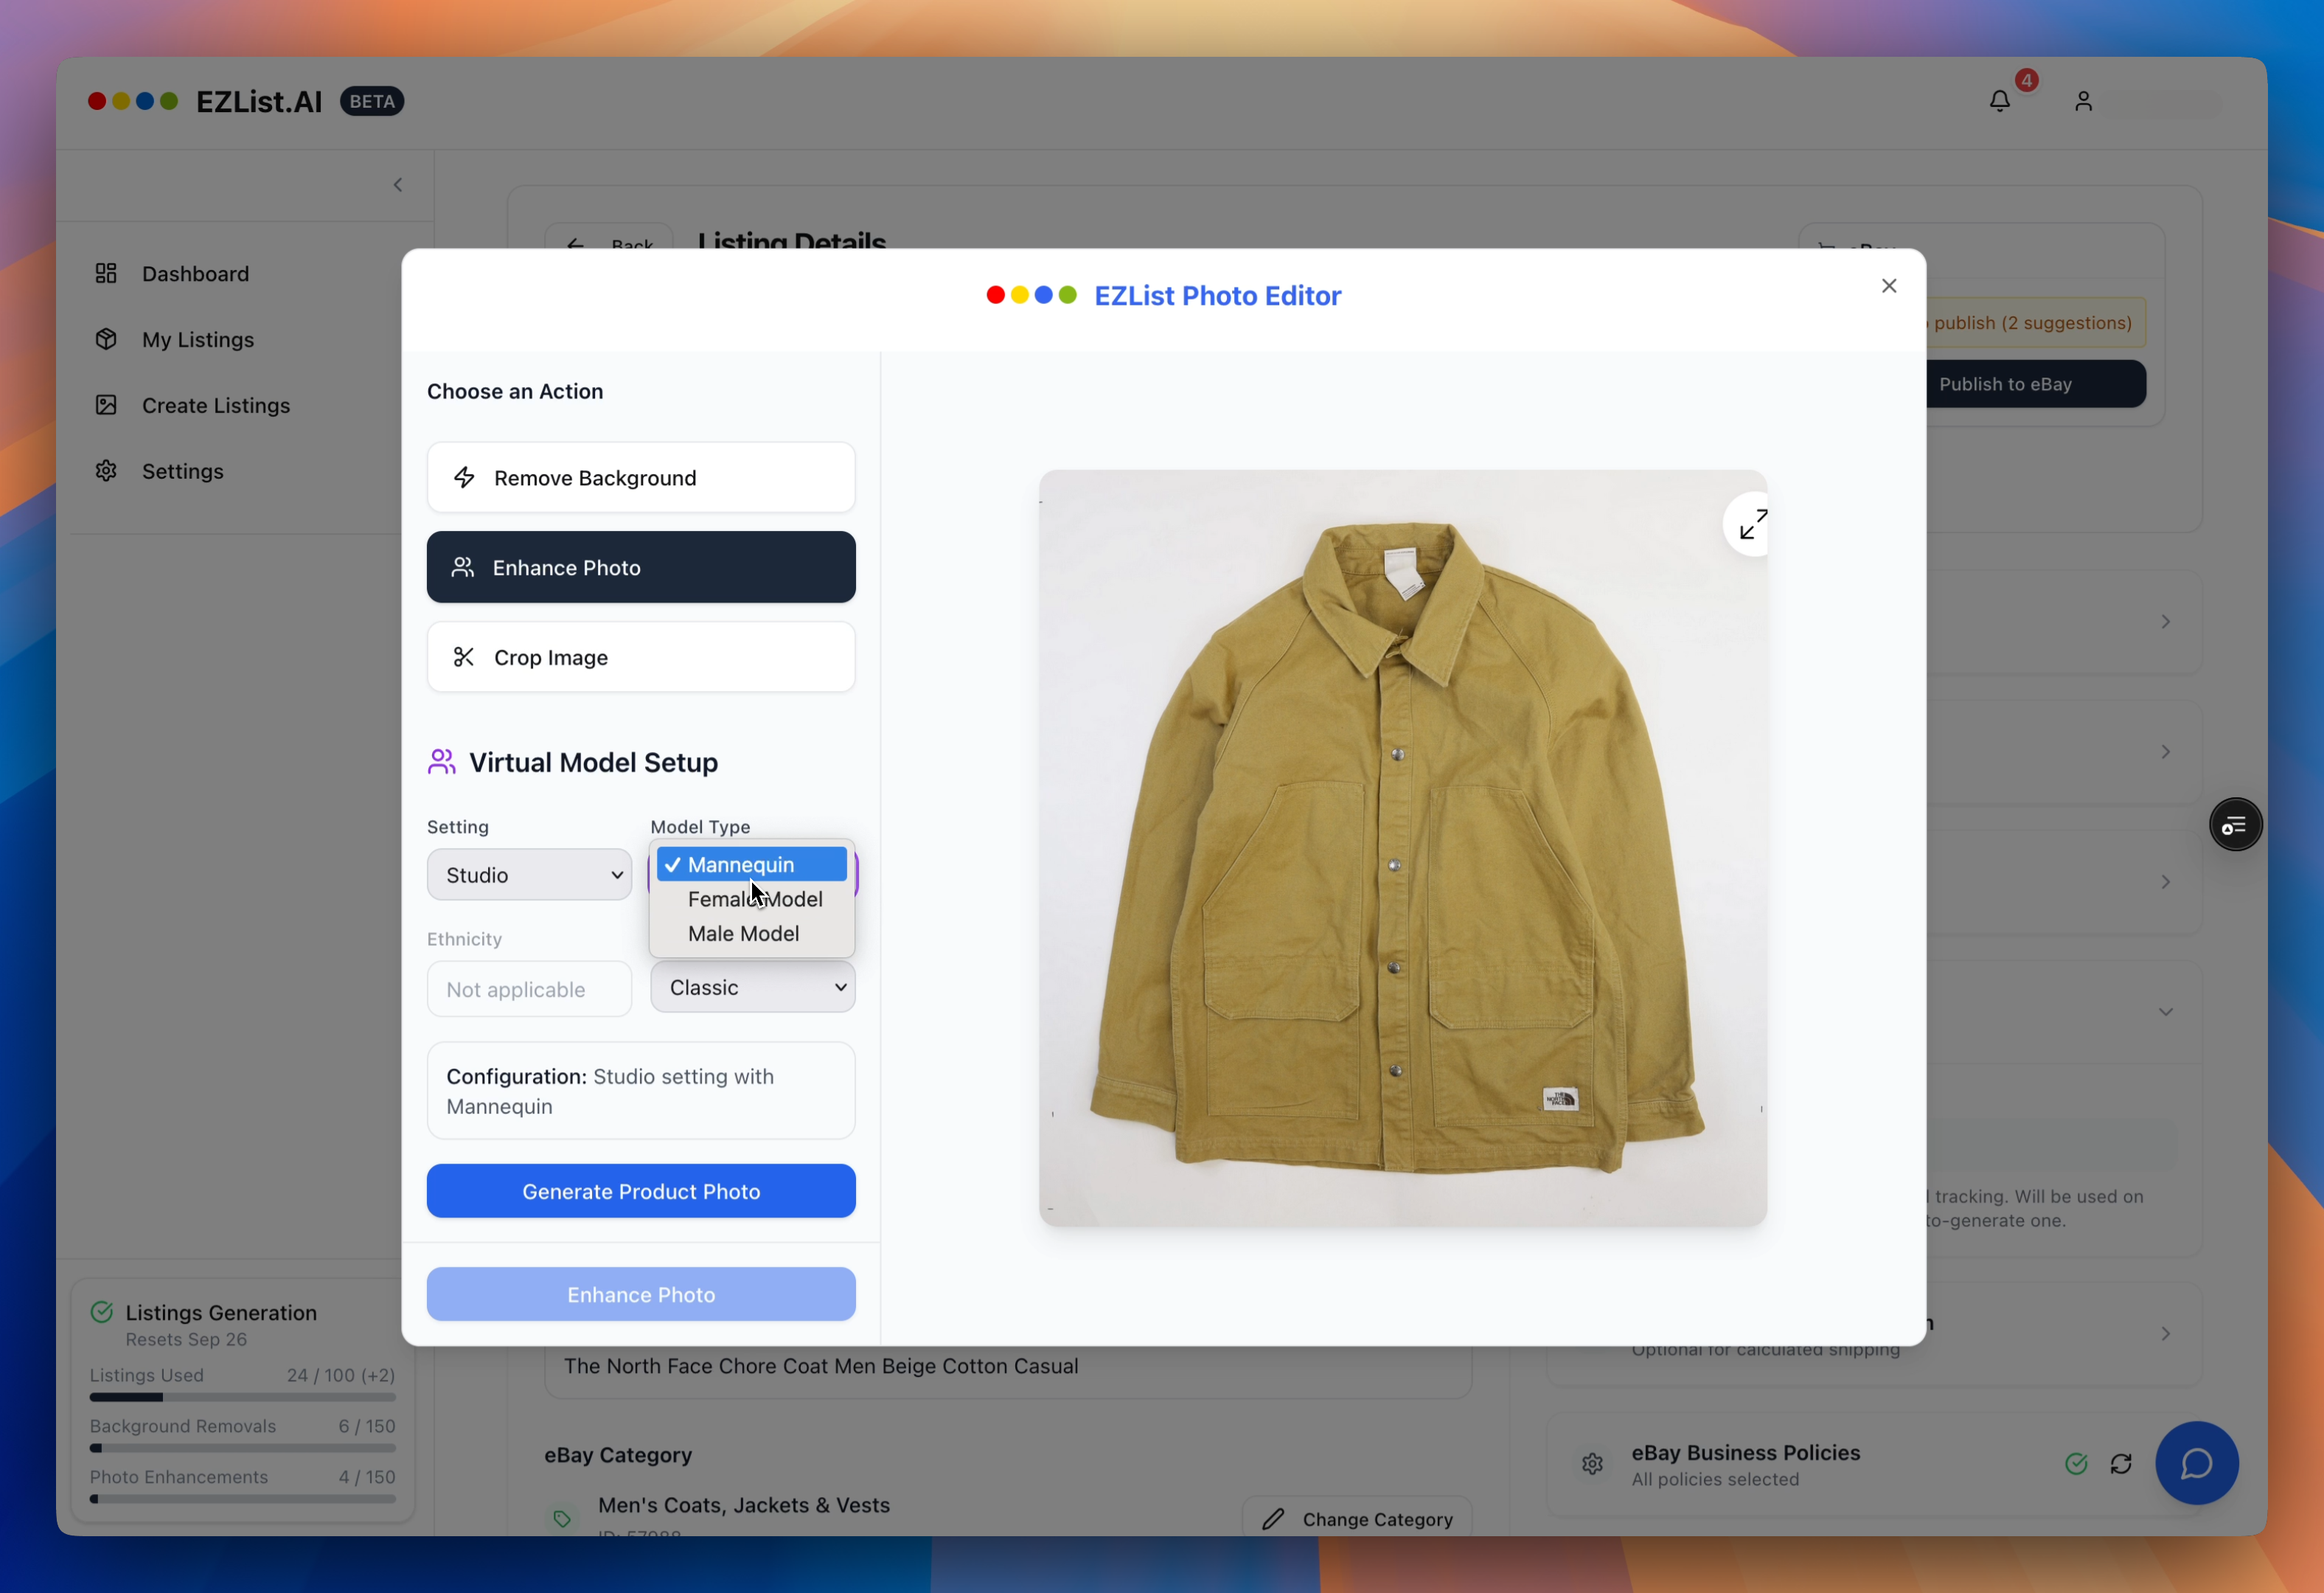Click the refresh business policies icon

[x=2121, y=1464]
